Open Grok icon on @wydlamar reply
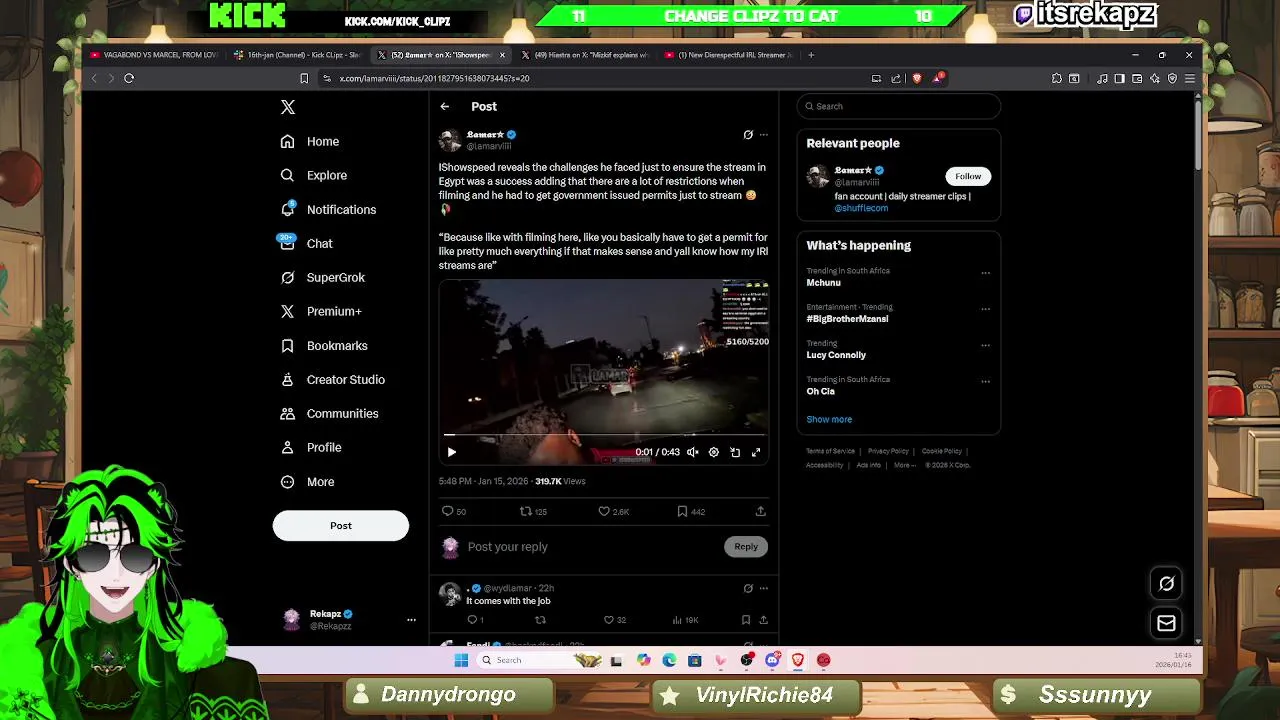1280x720 pixels. pos(748,589)
